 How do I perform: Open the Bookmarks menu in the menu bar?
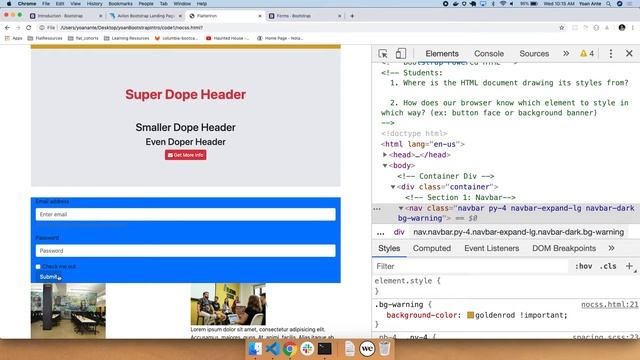[120, 4]
